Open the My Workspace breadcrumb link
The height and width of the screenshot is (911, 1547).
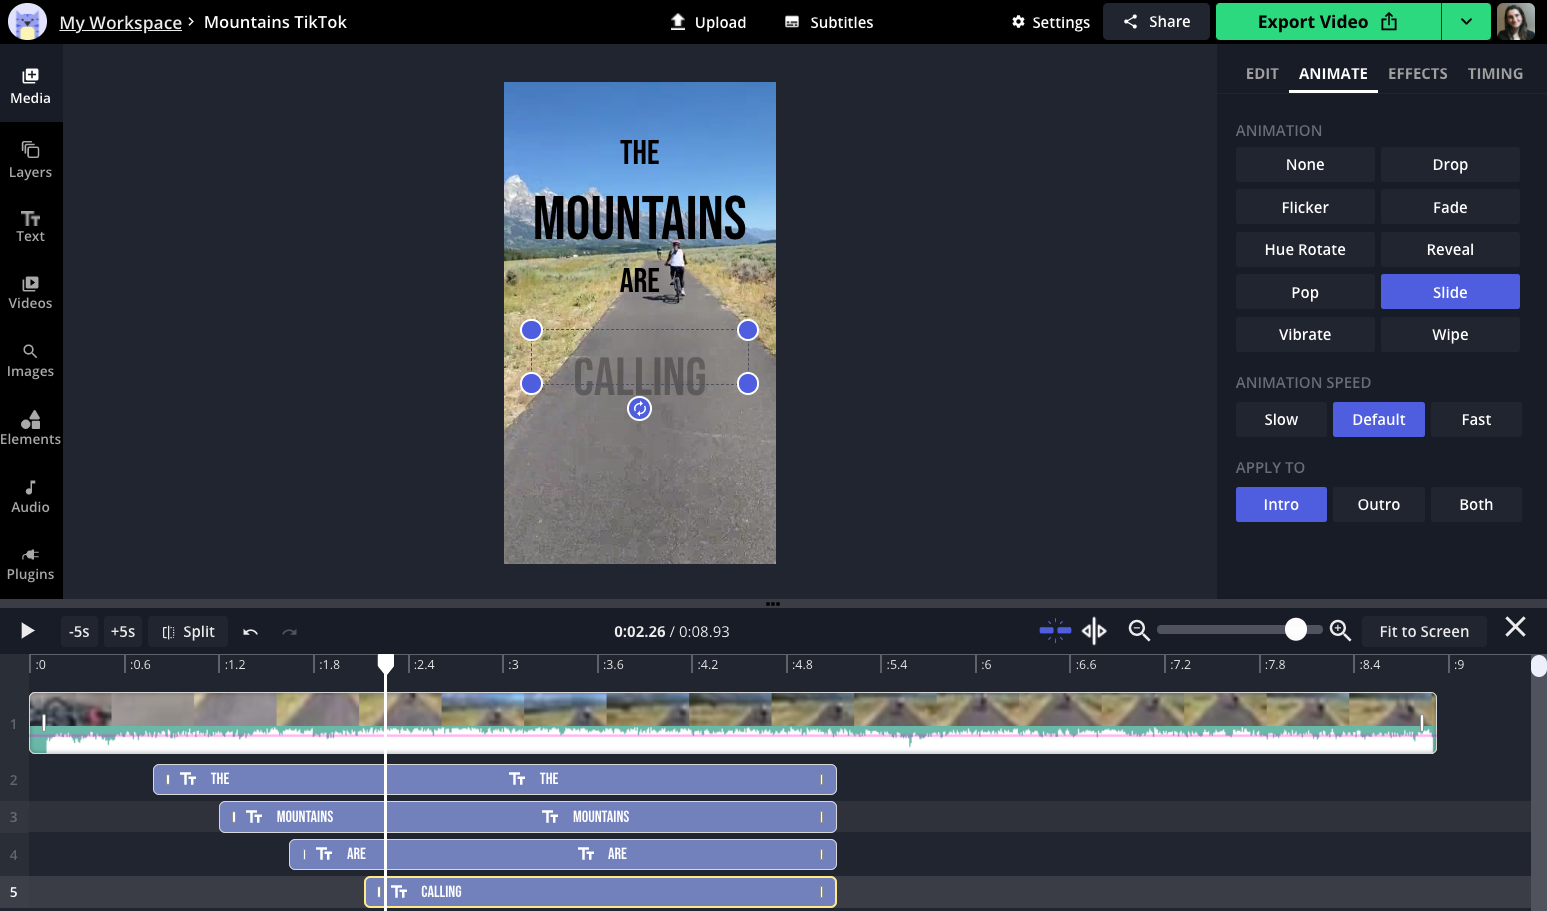(120, 22)
